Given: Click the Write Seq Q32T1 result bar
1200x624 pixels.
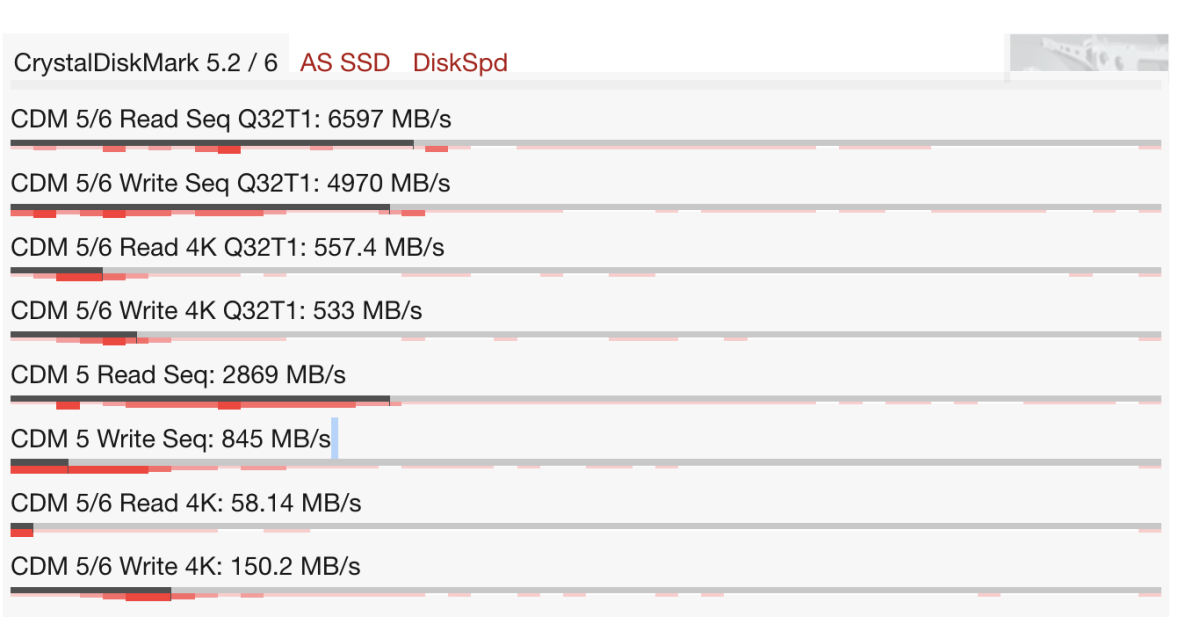Looking at the screenshot, I should [200, 208].
